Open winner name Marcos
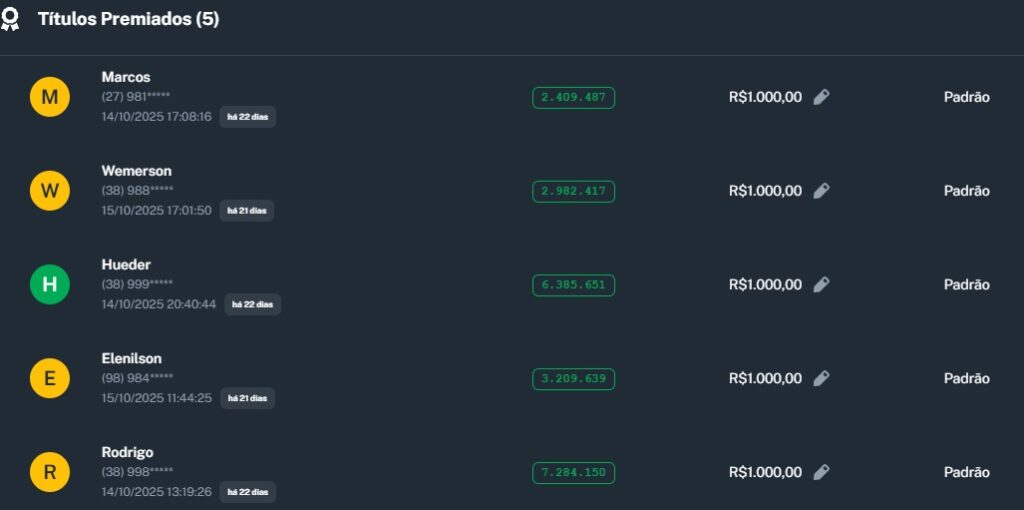Image resolution: width=1024 pixels, height=510 pixels. [126, 77]
